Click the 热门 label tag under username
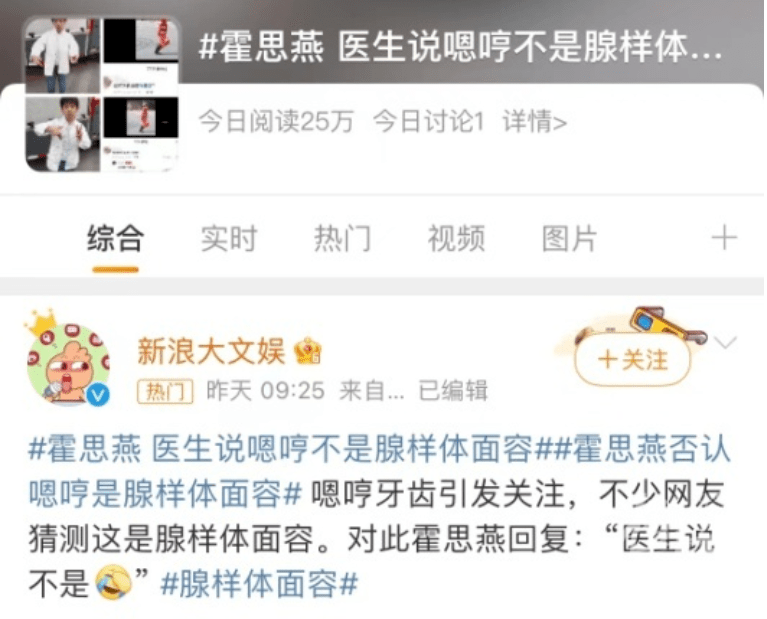The width and height of the screenshot is (767, 619). tap(165, 391)
